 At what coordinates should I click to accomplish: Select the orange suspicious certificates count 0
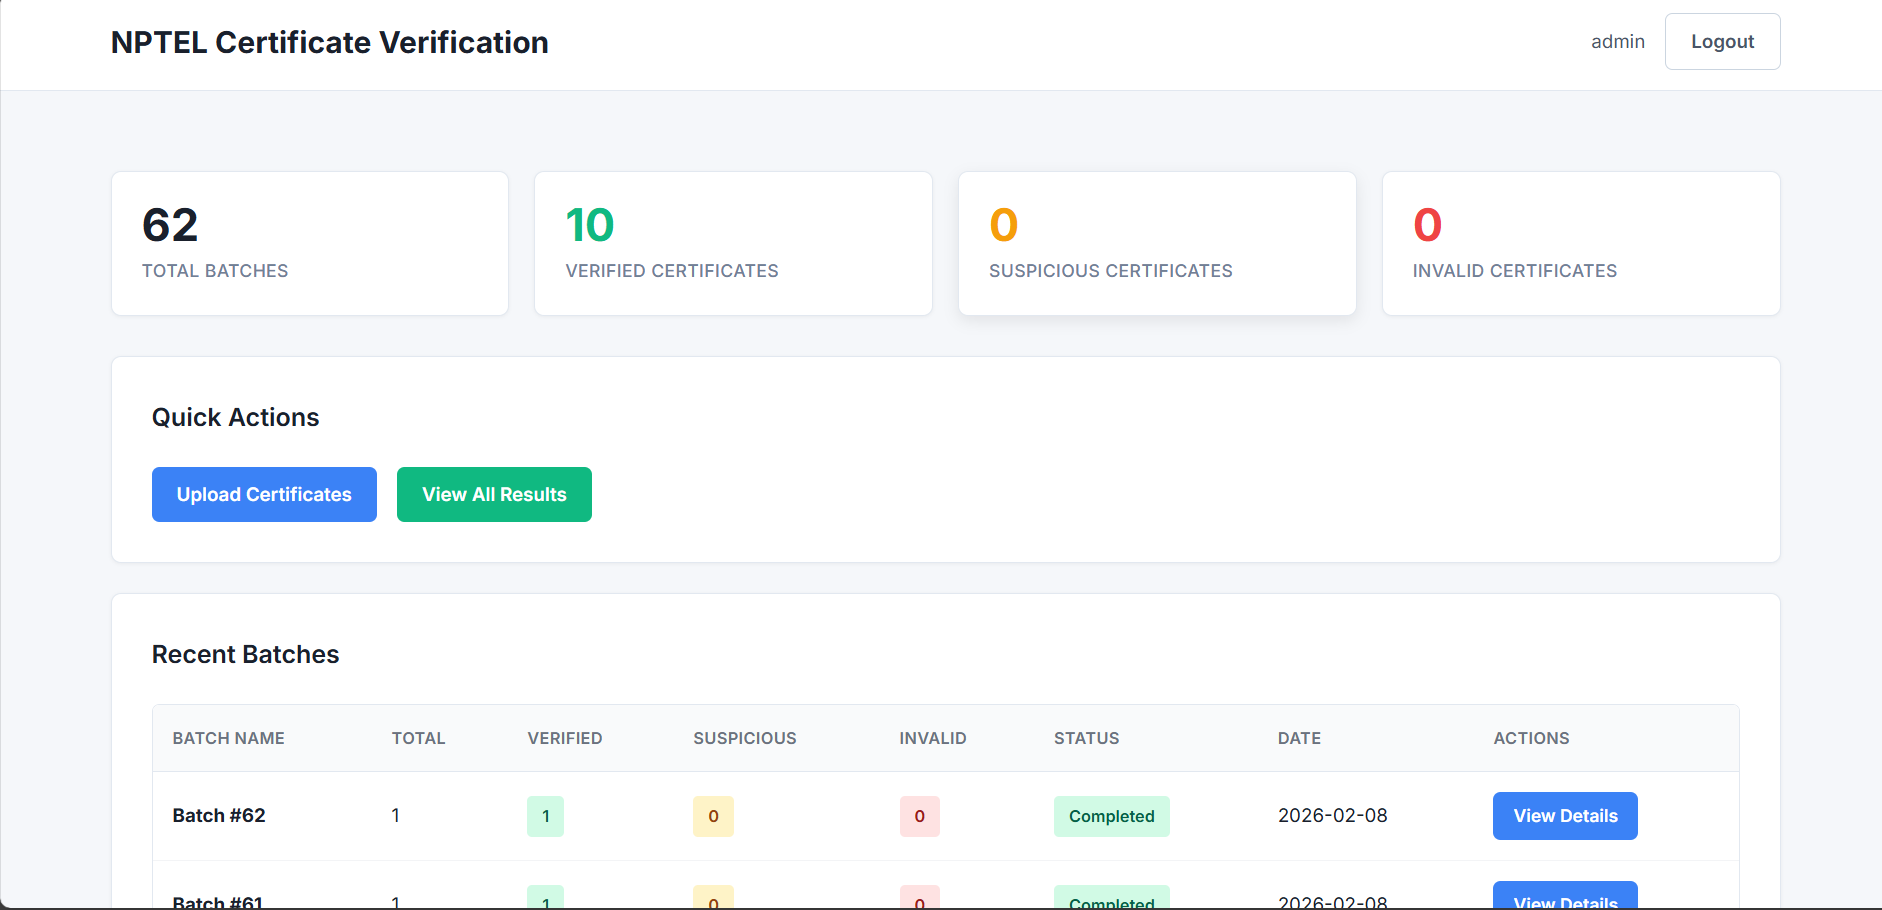(1004, 225)
